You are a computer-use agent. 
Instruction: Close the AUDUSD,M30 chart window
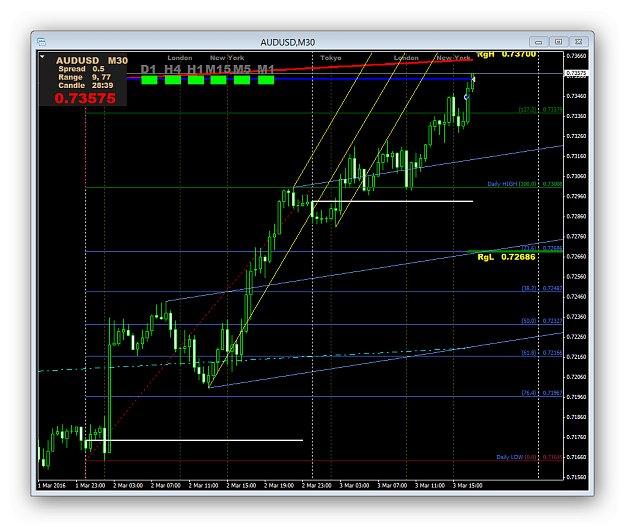pos(579,42)
